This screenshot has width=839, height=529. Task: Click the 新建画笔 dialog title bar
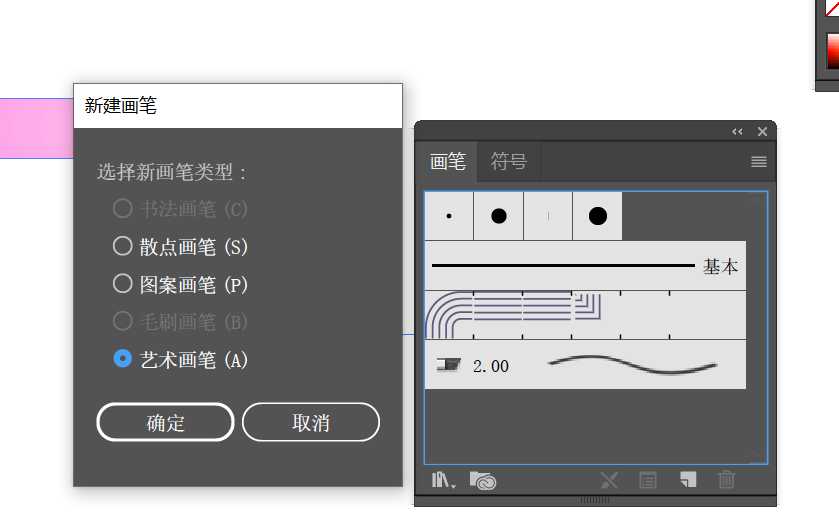[238, 105]
